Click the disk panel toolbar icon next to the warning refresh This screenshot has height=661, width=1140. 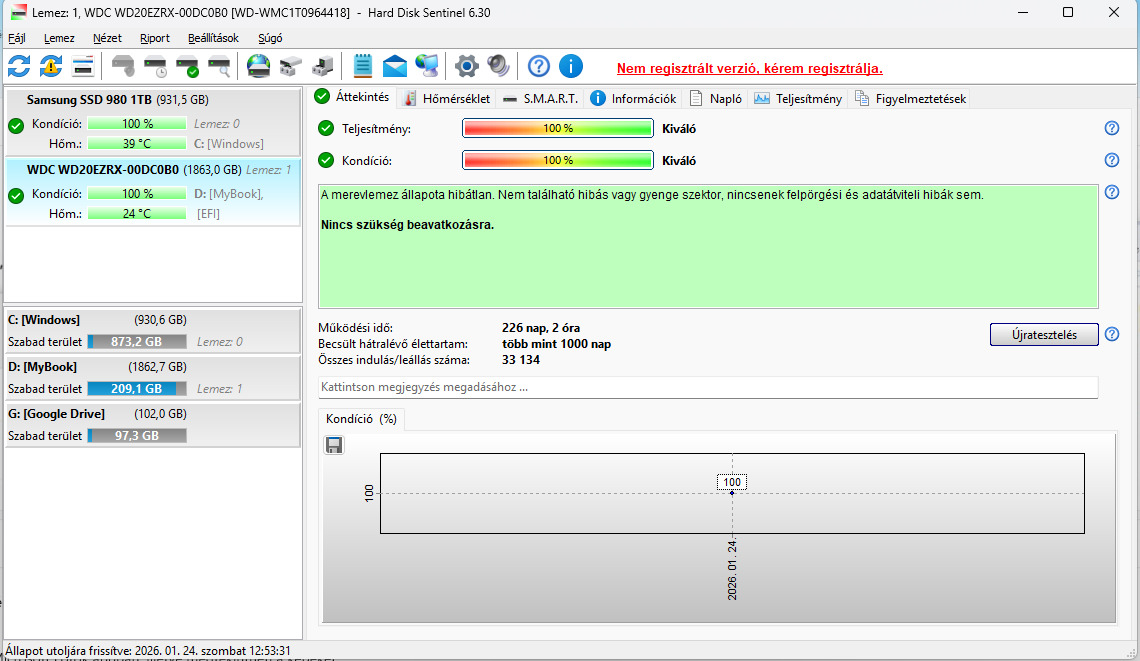tap(83, 66)
